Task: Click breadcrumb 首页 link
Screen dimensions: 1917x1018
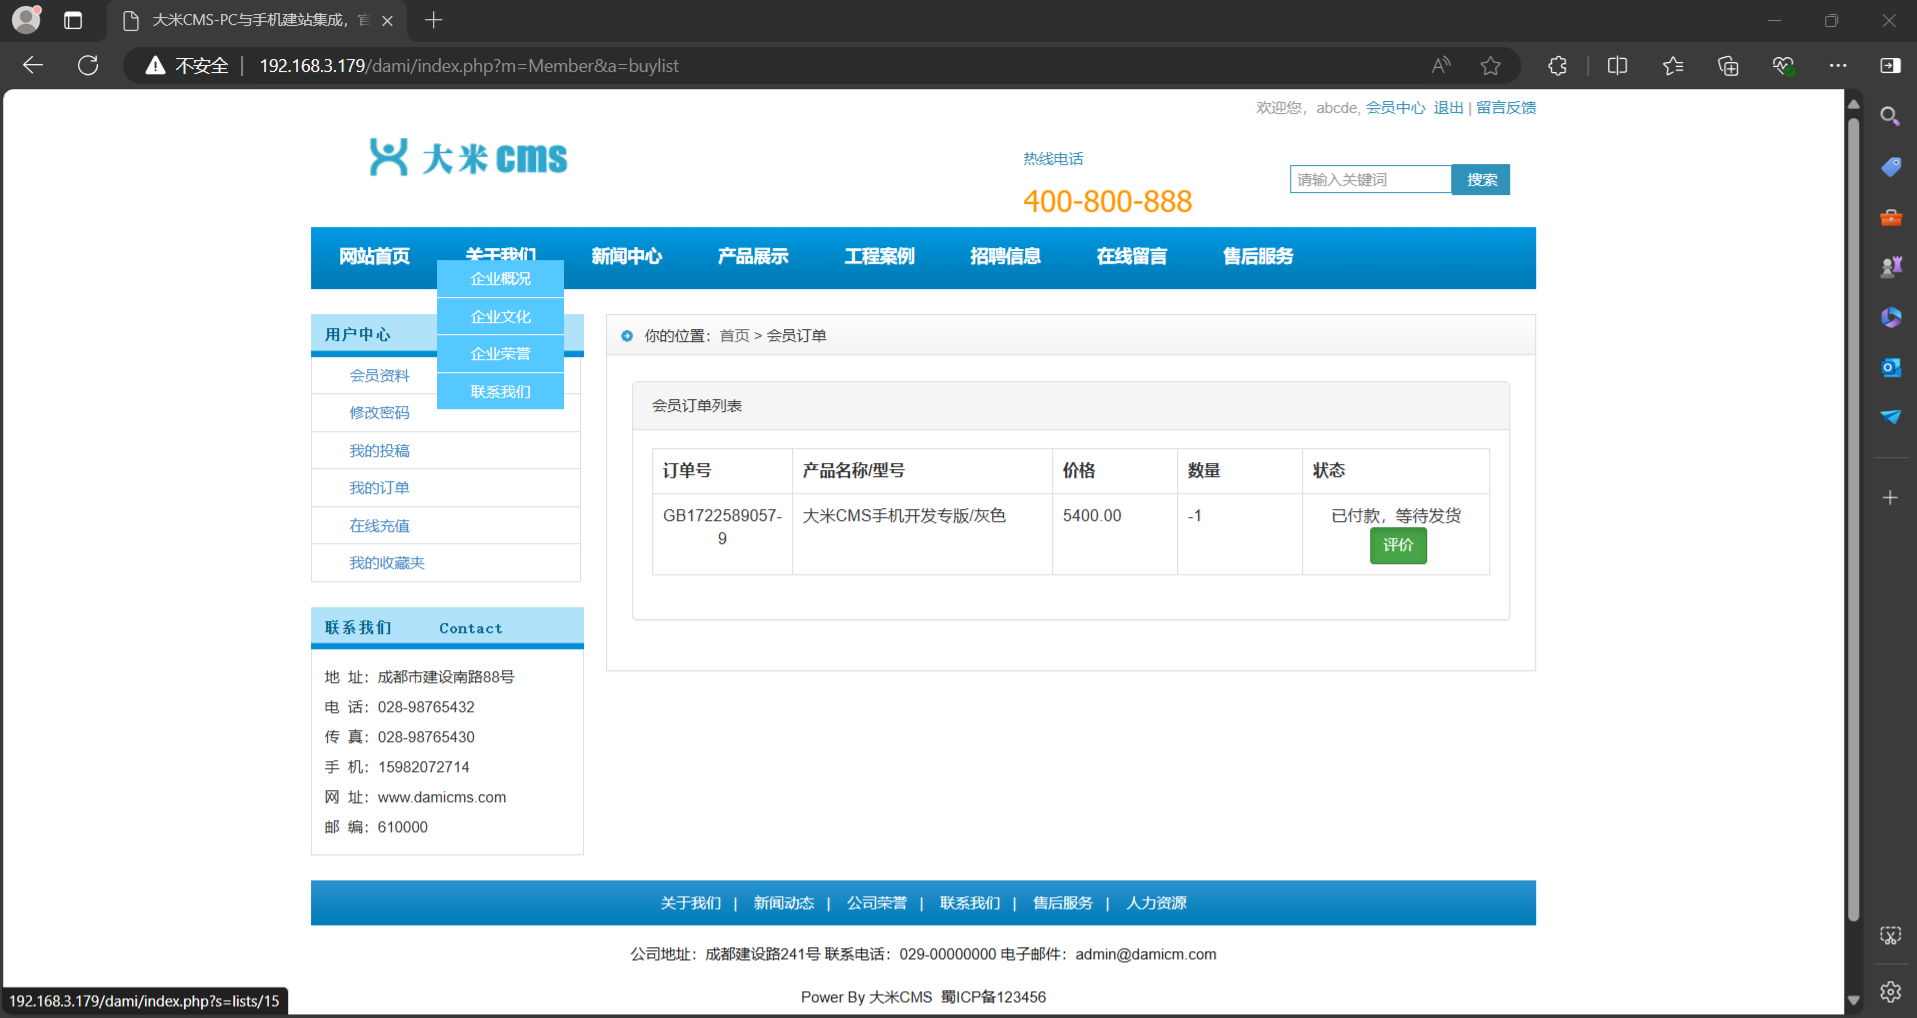Action: 734,336
